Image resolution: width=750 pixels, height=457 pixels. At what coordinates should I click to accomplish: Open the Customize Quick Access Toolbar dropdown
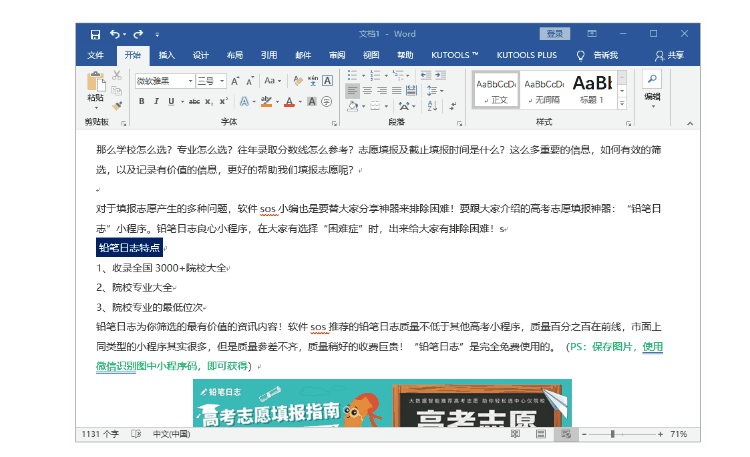coord(157,34)
